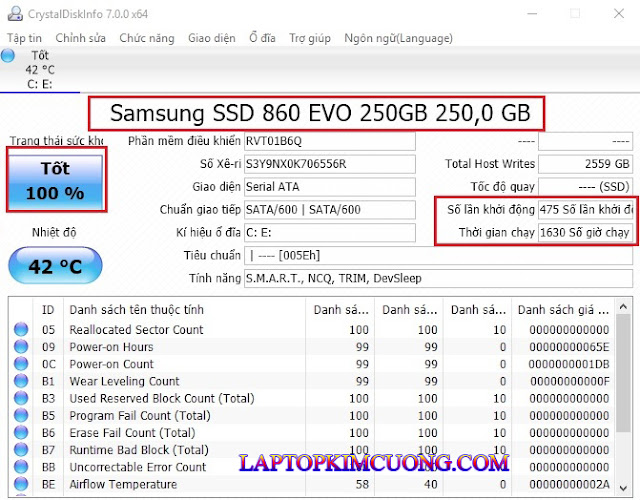Click the Danh sách giá ... raw values column header

[x=563, y=310]
